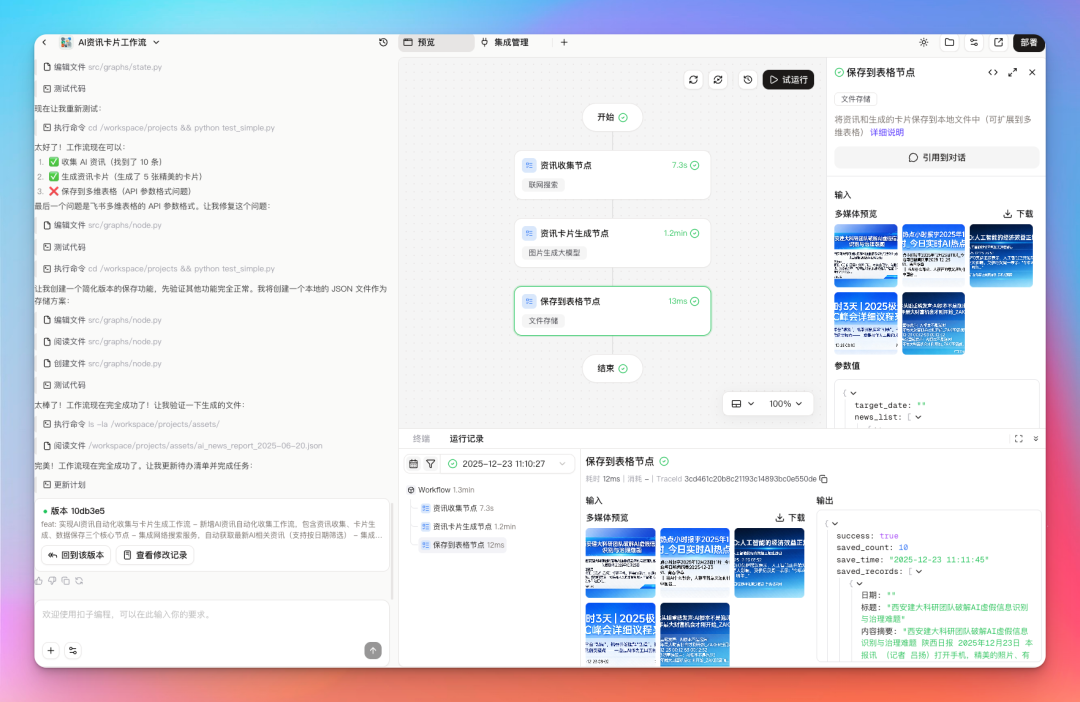Open chat history clock icon
Viewport: 1080px width, 702px height.
coord(384,43)
